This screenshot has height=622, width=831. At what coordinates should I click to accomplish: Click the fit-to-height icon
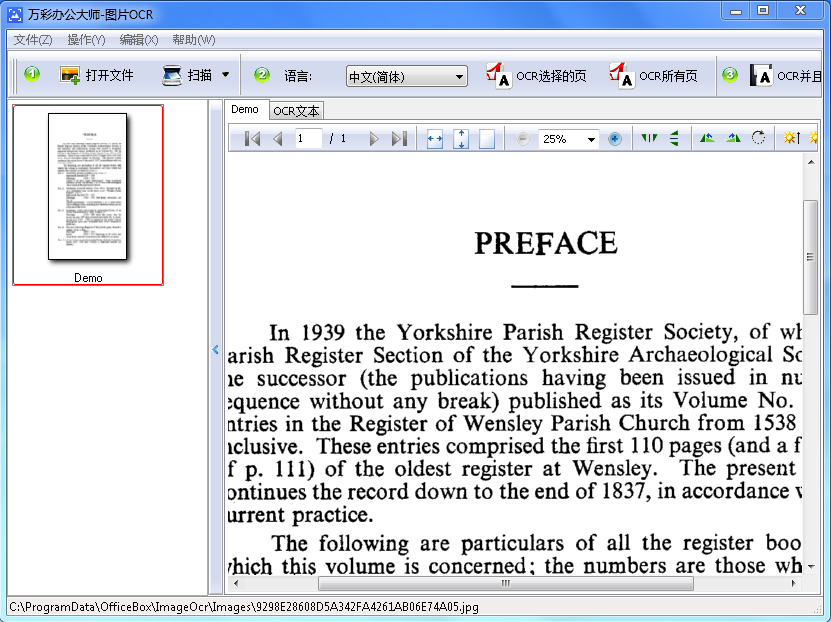point(461,139)
